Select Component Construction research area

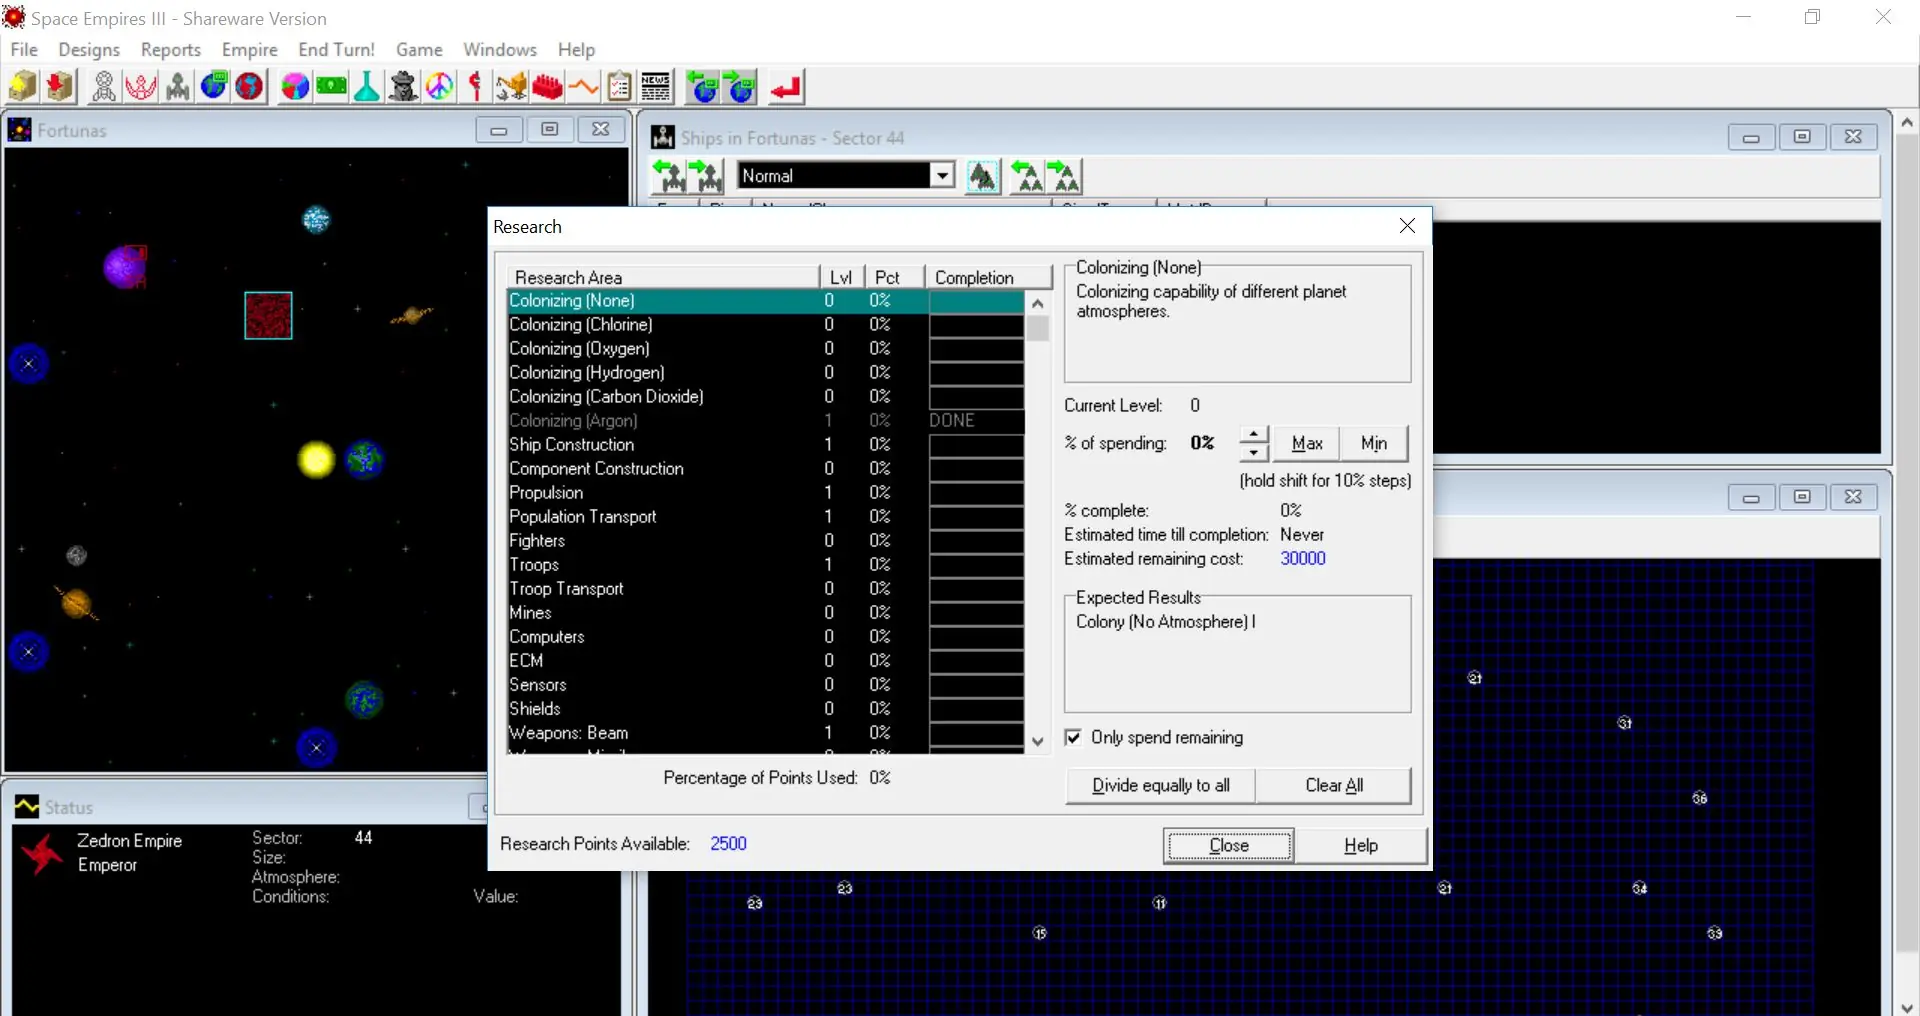tap(766, 469)
